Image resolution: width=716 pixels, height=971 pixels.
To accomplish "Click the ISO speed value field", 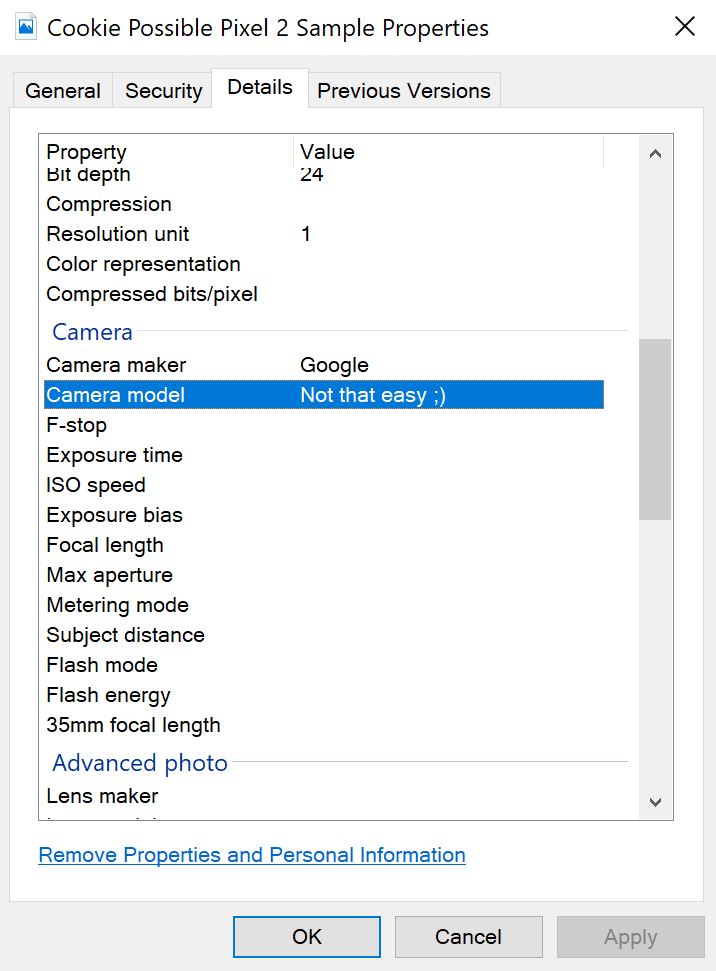I will (450, 485).
